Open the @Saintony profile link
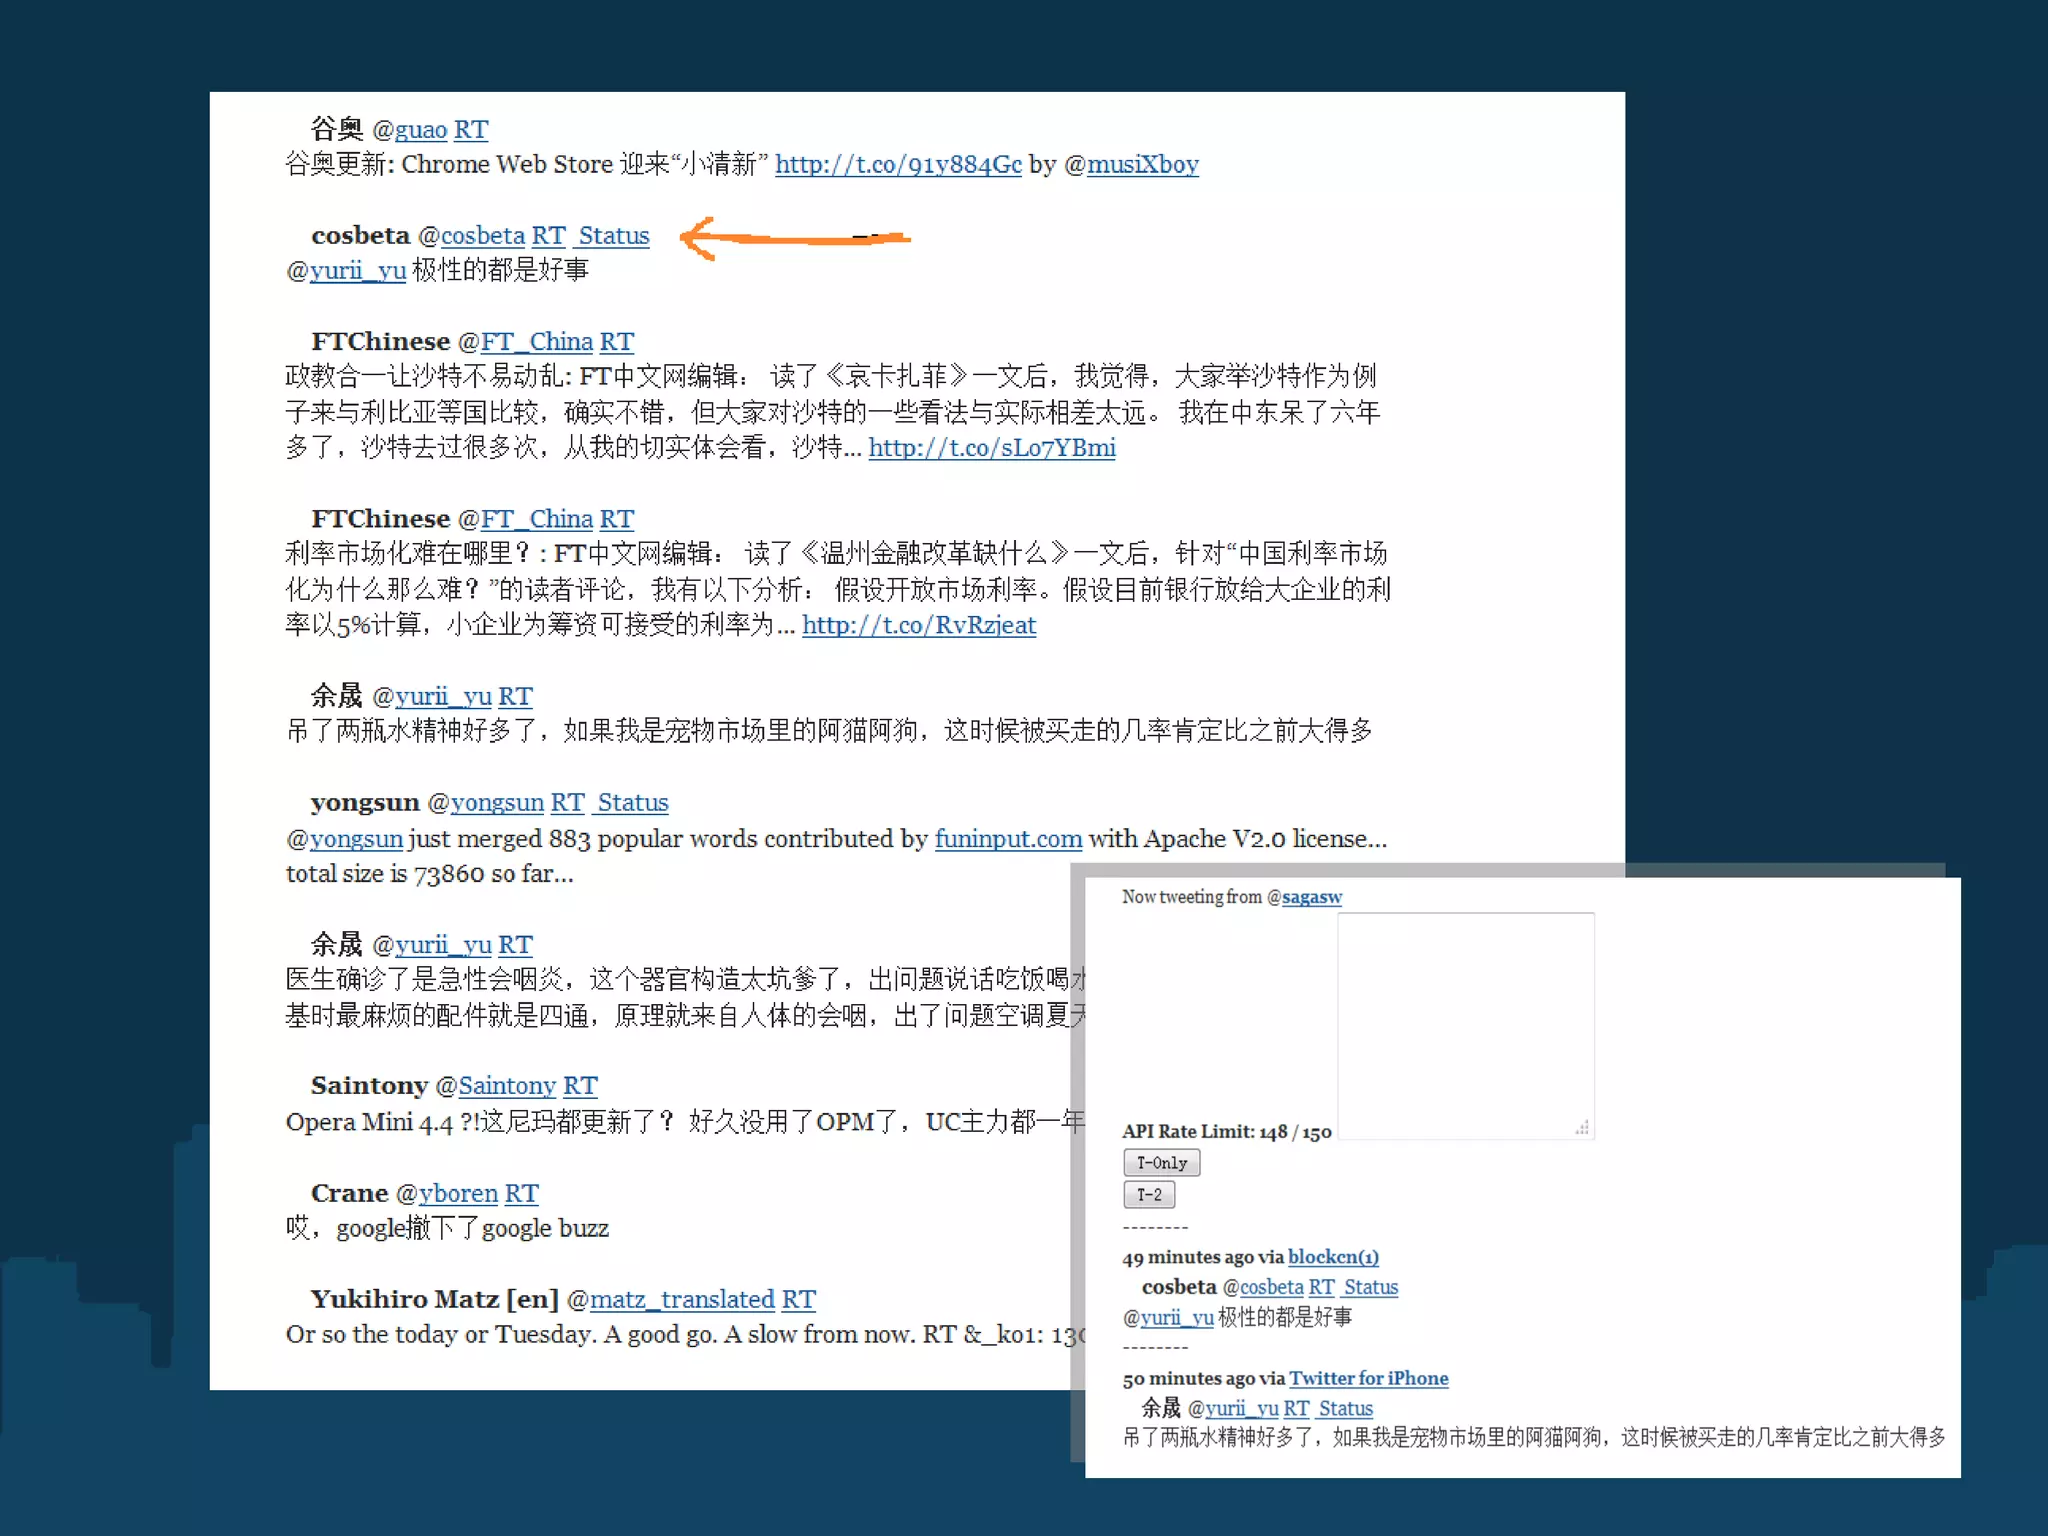2048x1536 pixels. click(506, 1085)
